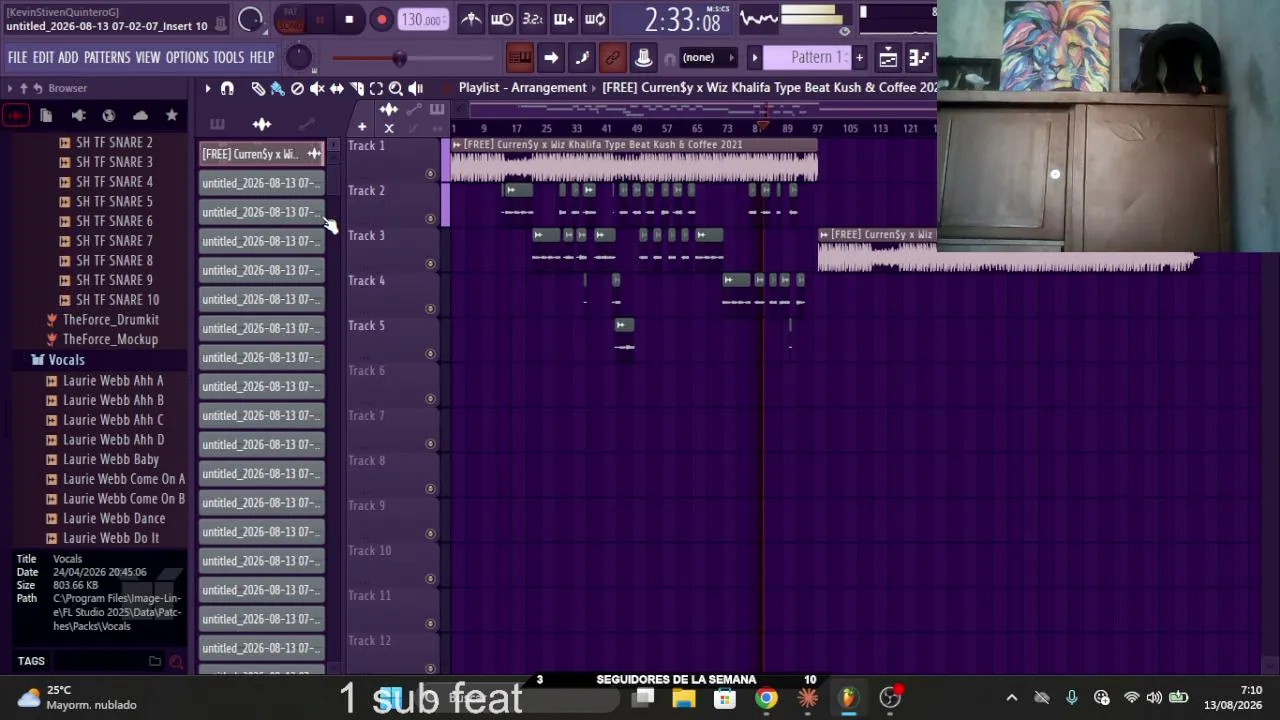
Task: Open the OPTIONS menu
Action: point(187,58)
